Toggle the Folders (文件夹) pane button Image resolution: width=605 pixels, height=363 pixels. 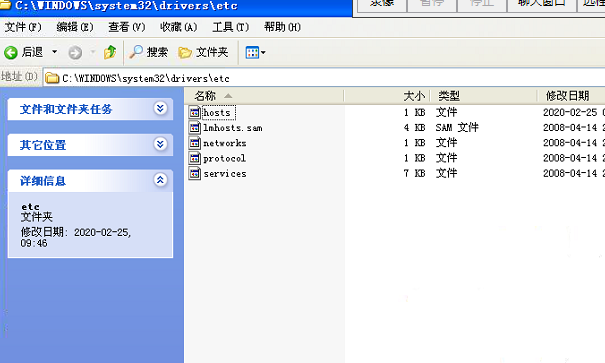pos(203,52)
